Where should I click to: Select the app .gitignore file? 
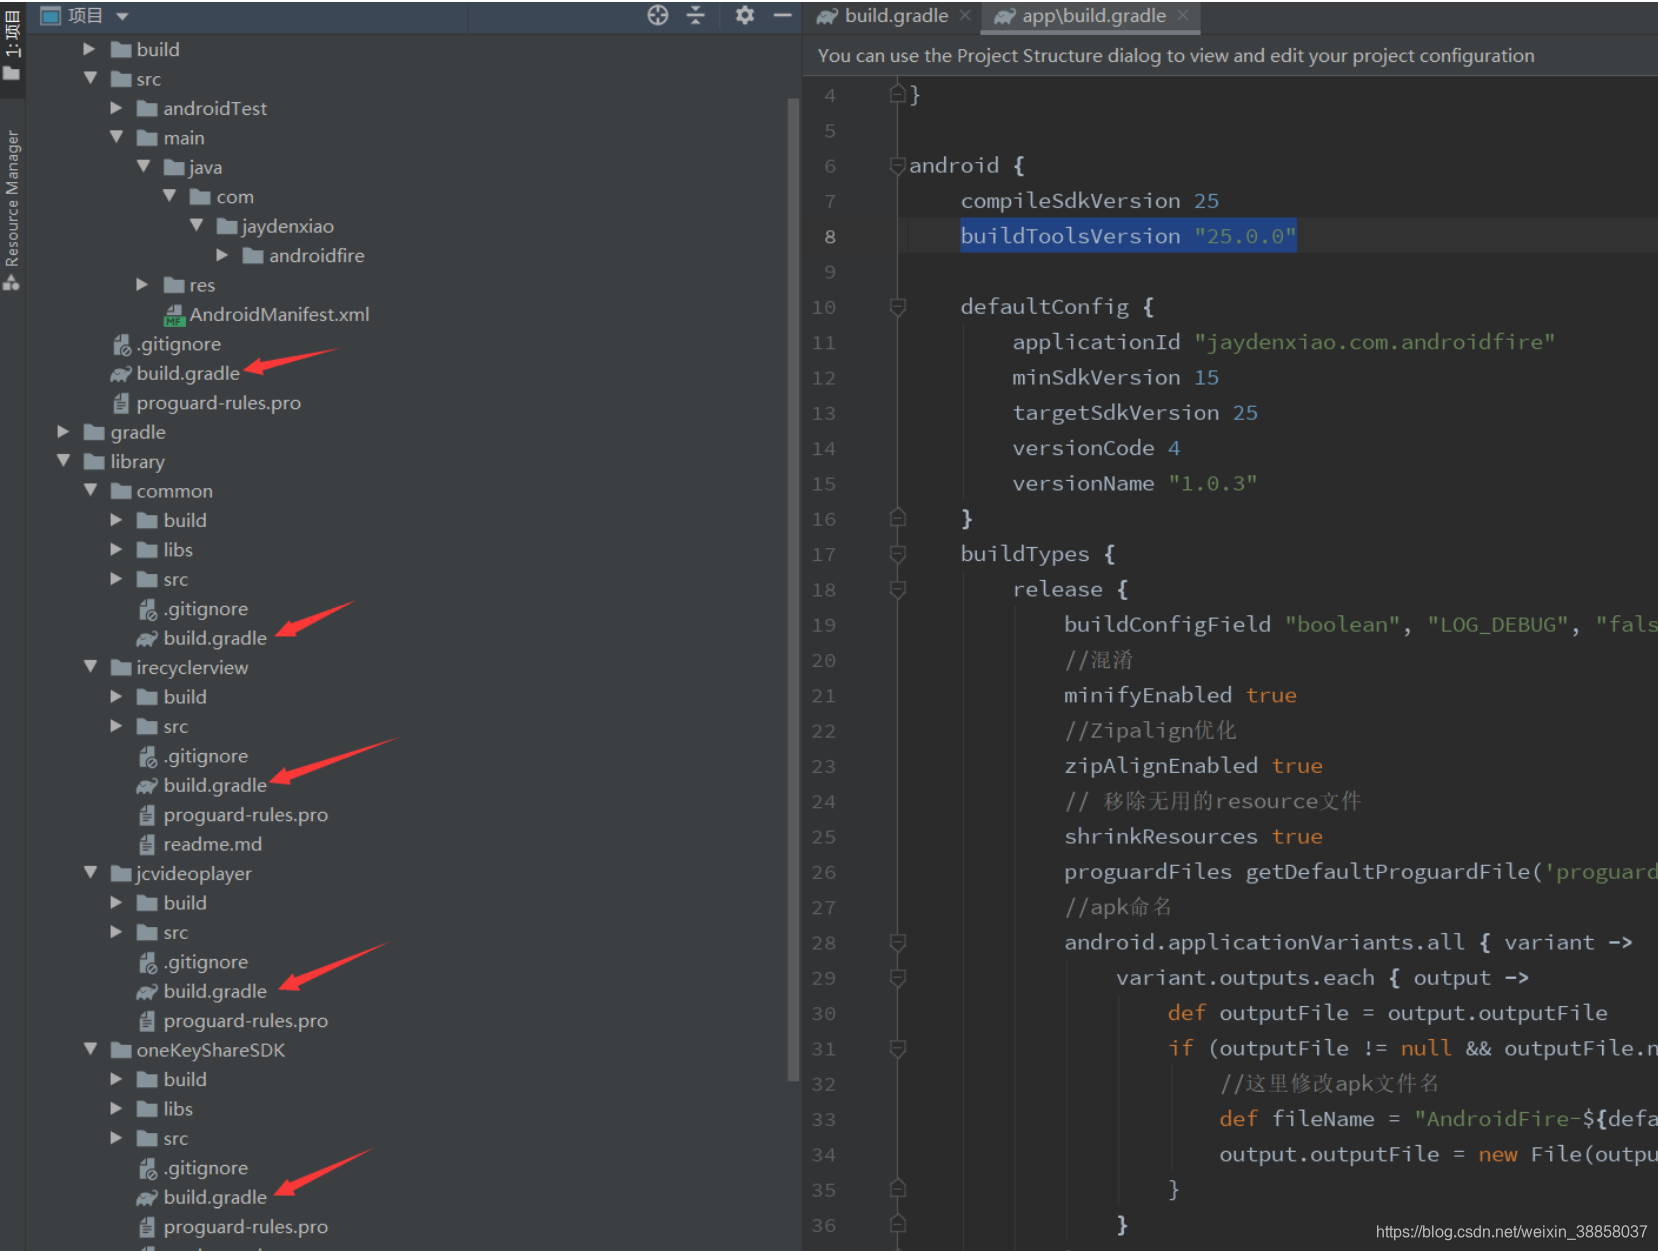[x=166, y=344]
